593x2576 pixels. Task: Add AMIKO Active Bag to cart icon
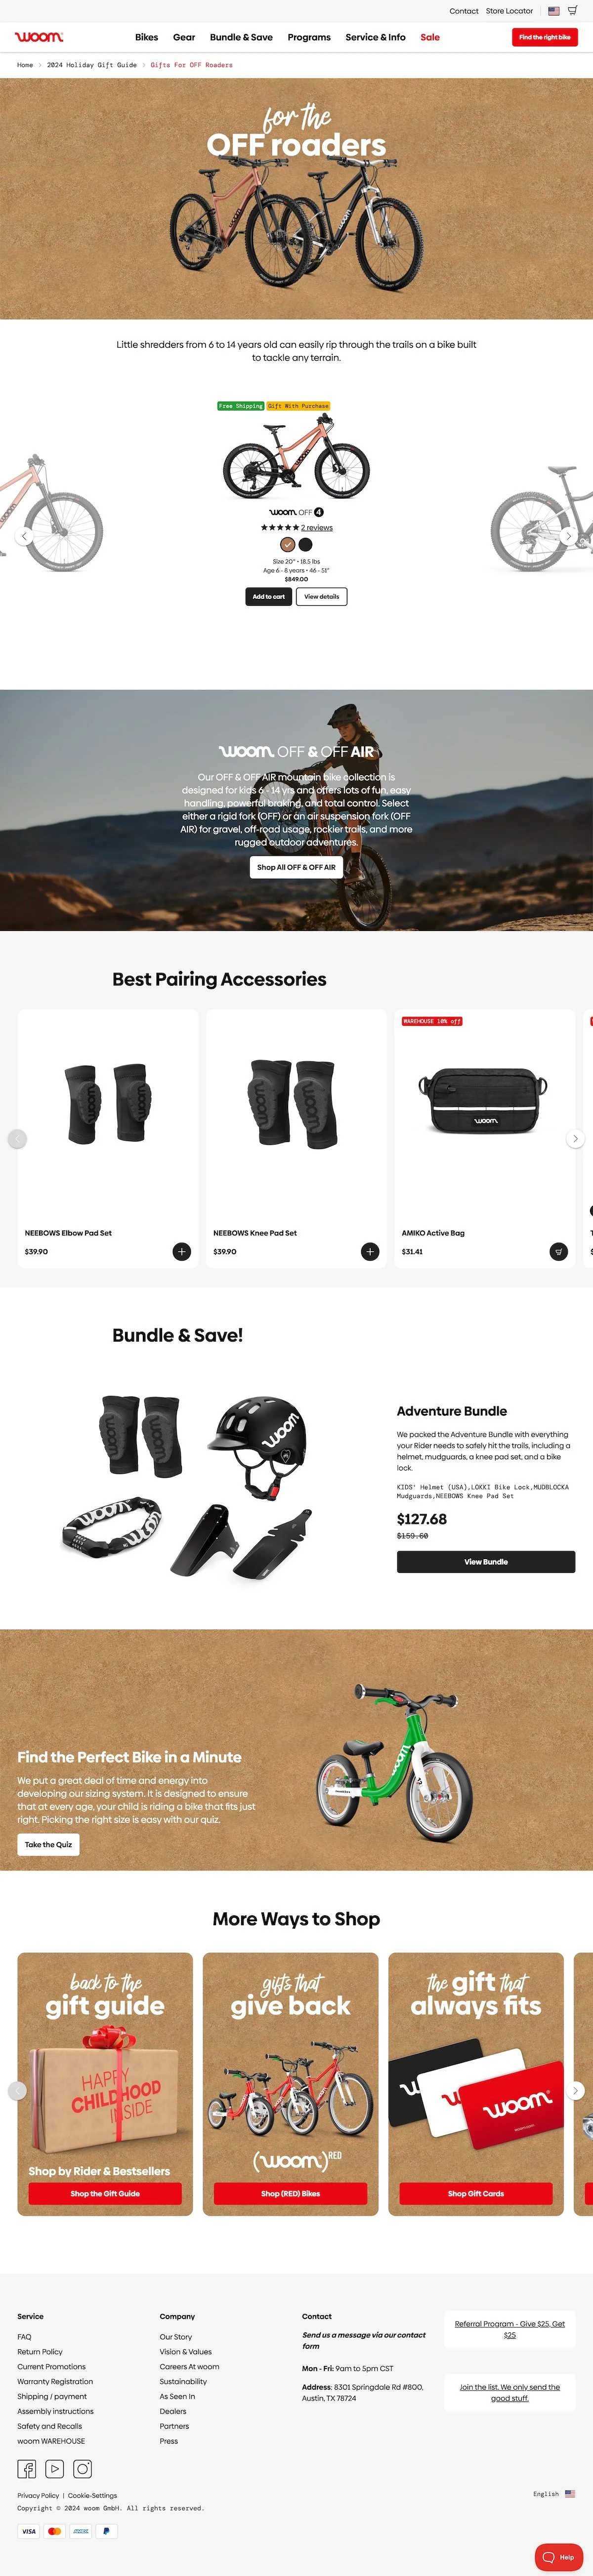(559, 1251)
